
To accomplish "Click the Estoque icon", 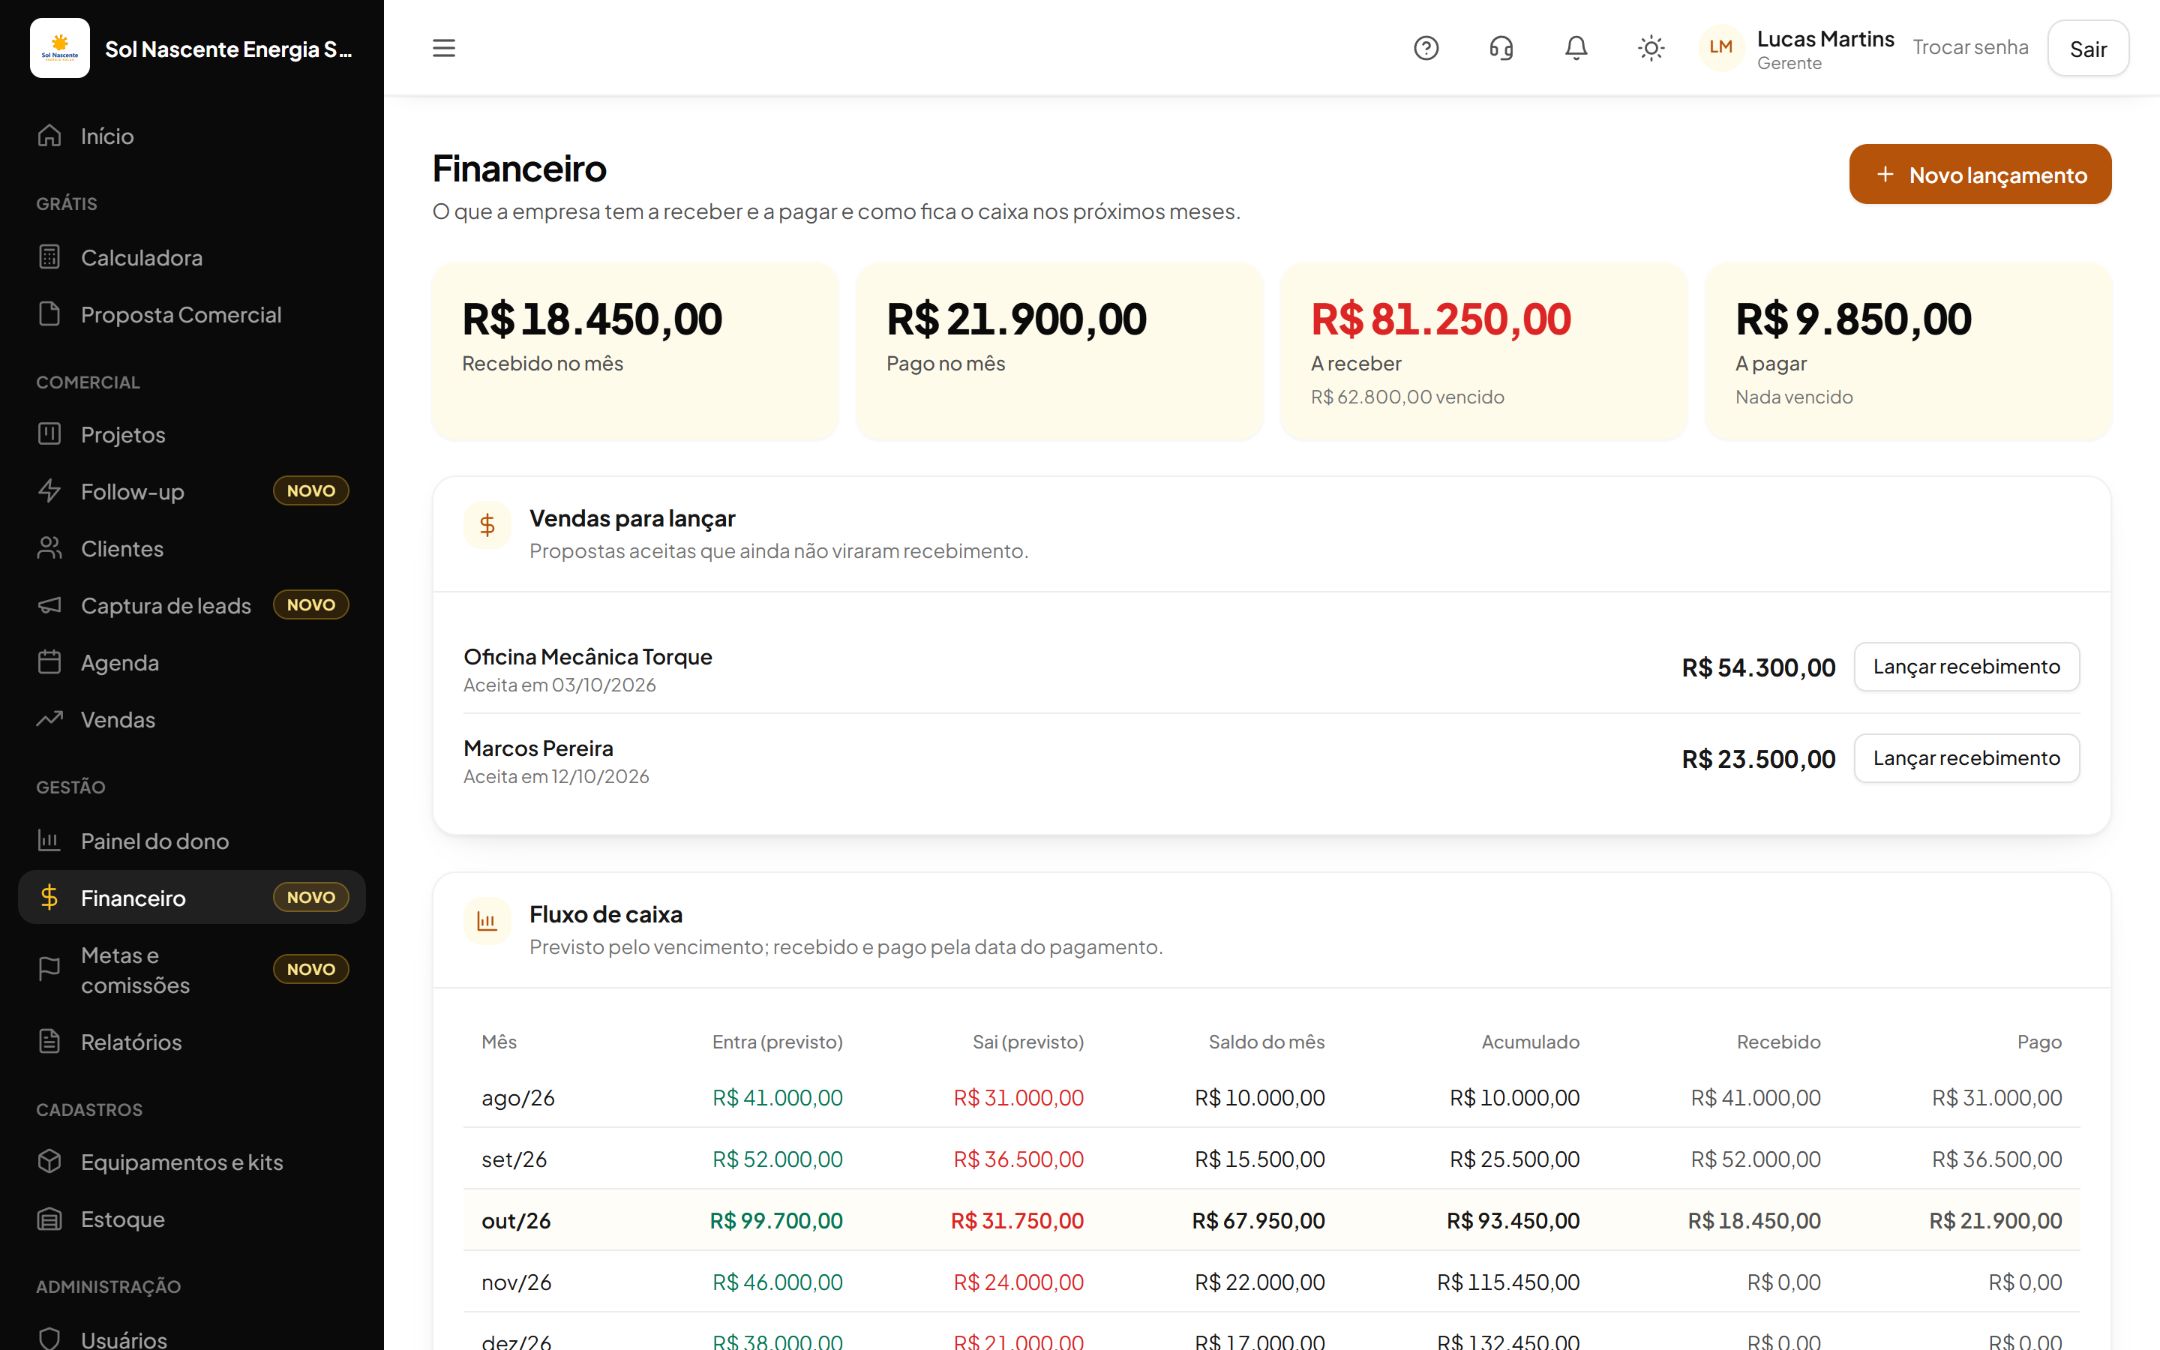I will 50,1218.
